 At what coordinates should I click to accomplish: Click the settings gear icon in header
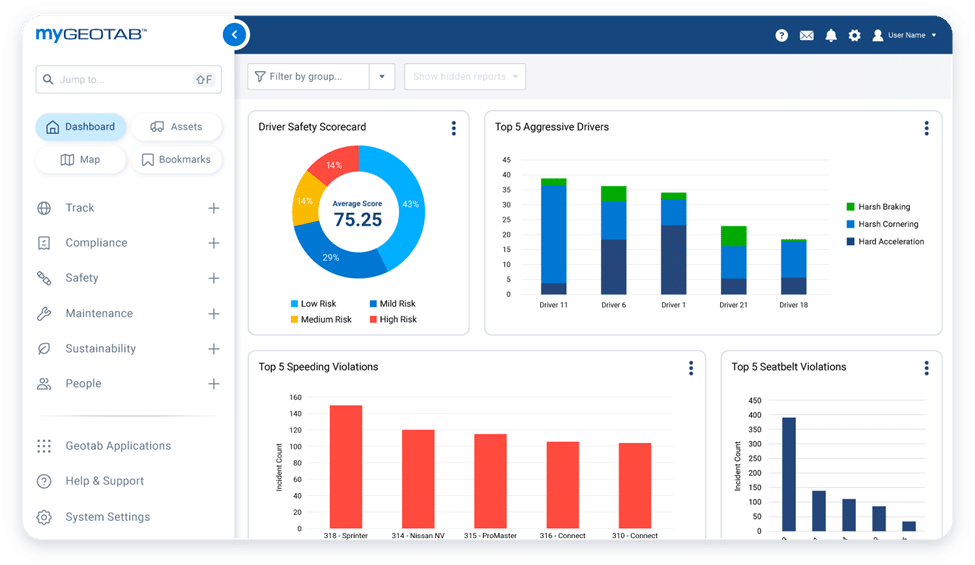(x=854, y=35)
